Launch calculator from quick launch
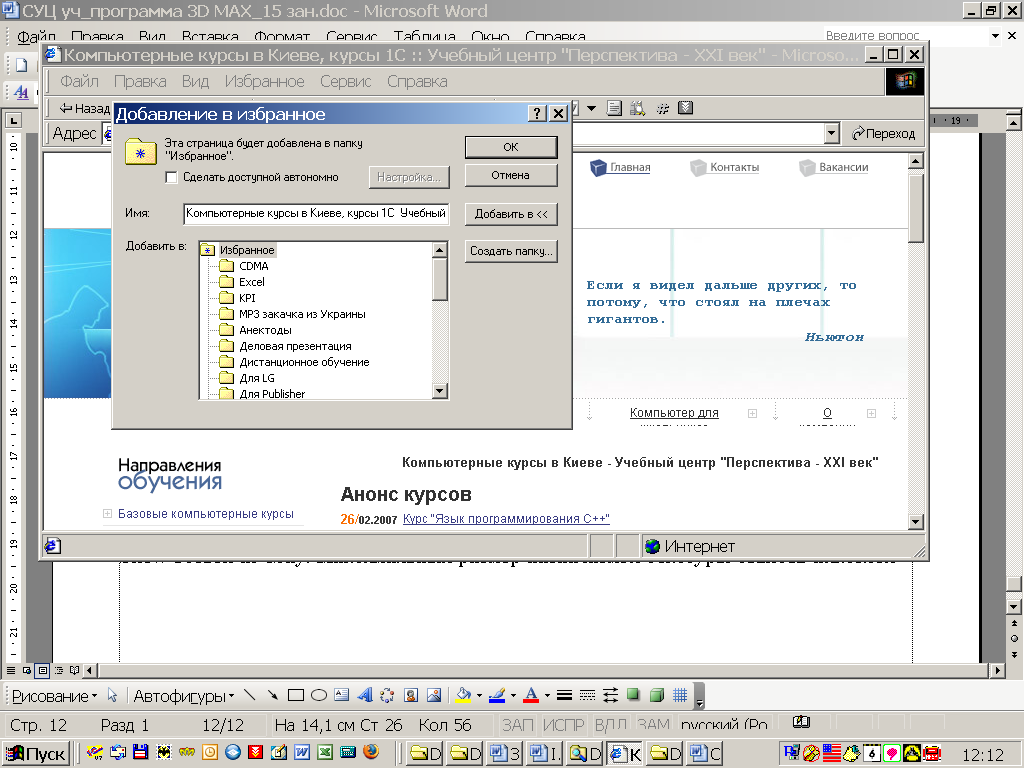Viewport: 1024px width, 768px height. click(x=347, y=752)
